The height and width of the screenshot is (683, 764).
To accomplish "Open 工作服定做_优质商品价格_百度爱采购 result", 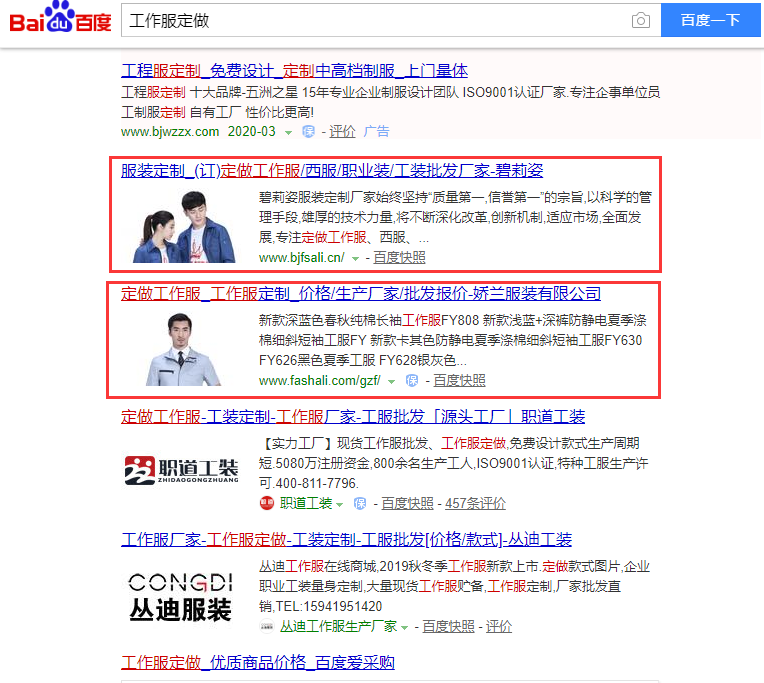I will click(258, 663).
